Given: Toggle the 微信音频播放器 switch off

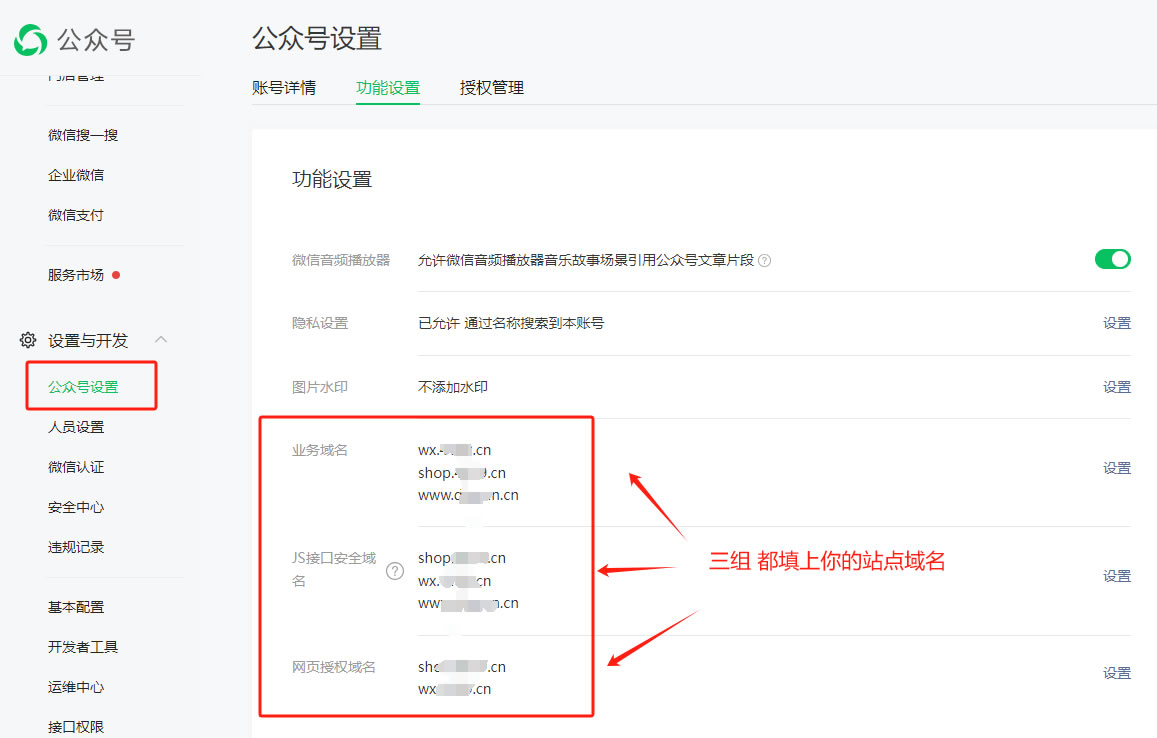Looking at the screenshot, I should tap(1112, 259).
